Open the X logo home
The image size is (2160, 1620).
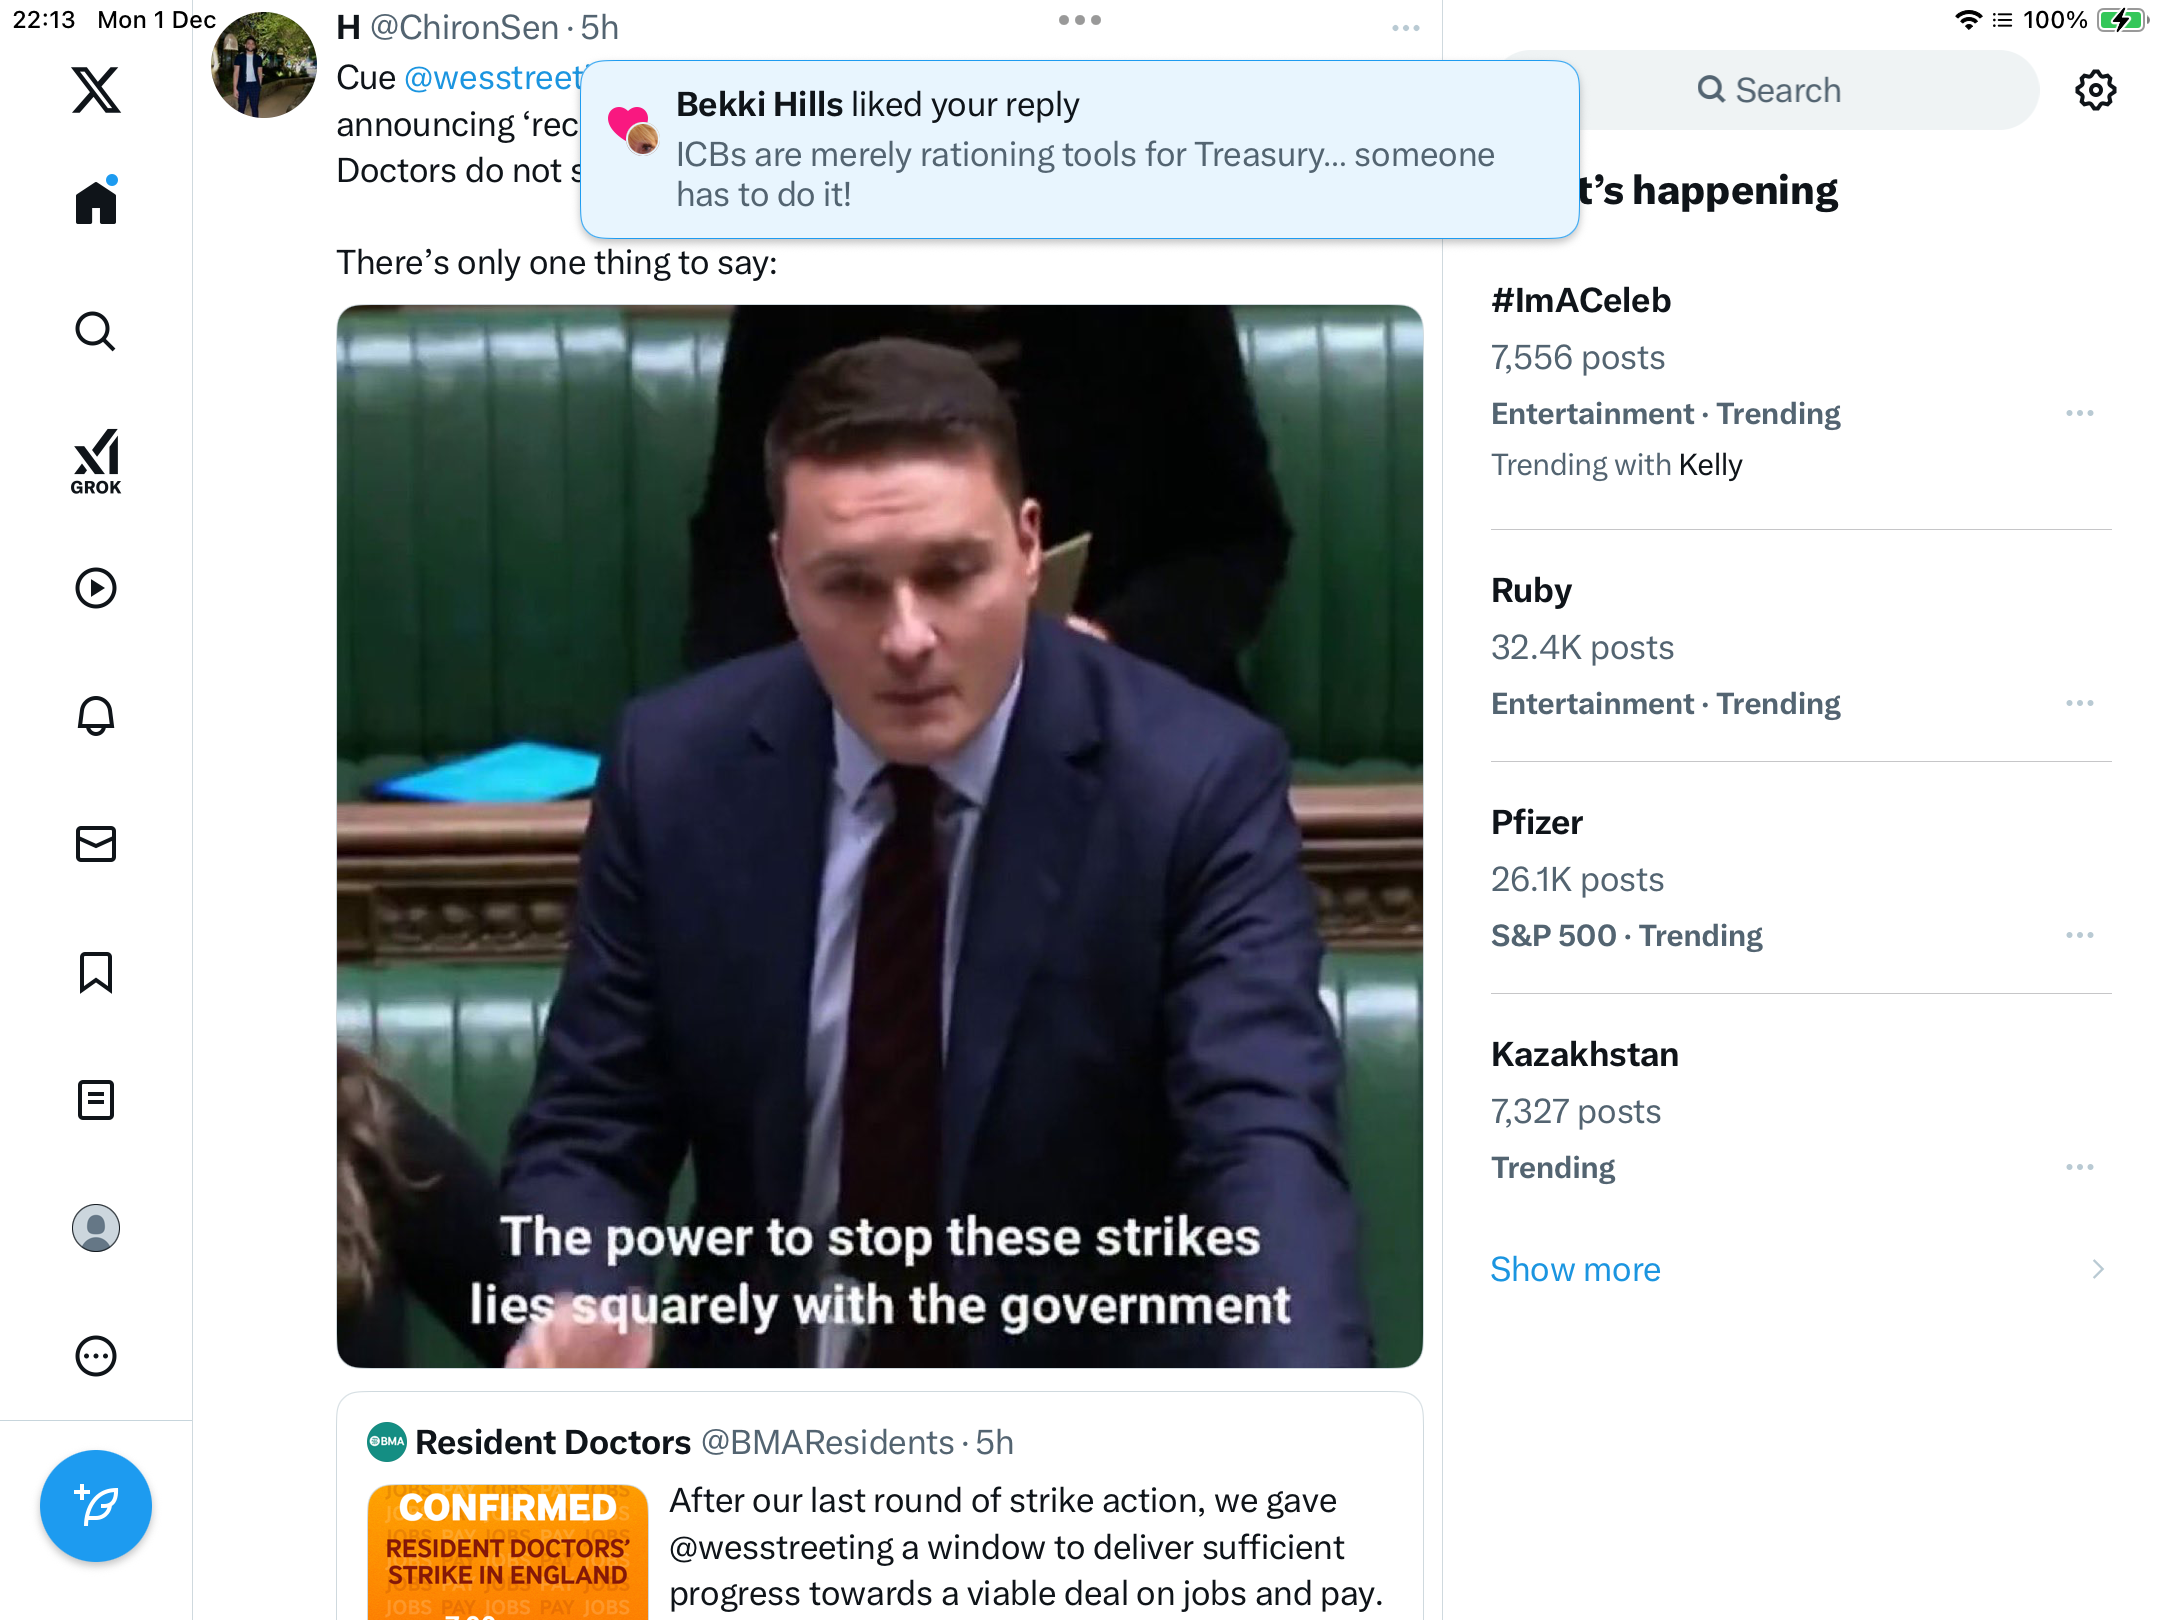[96, 90]
